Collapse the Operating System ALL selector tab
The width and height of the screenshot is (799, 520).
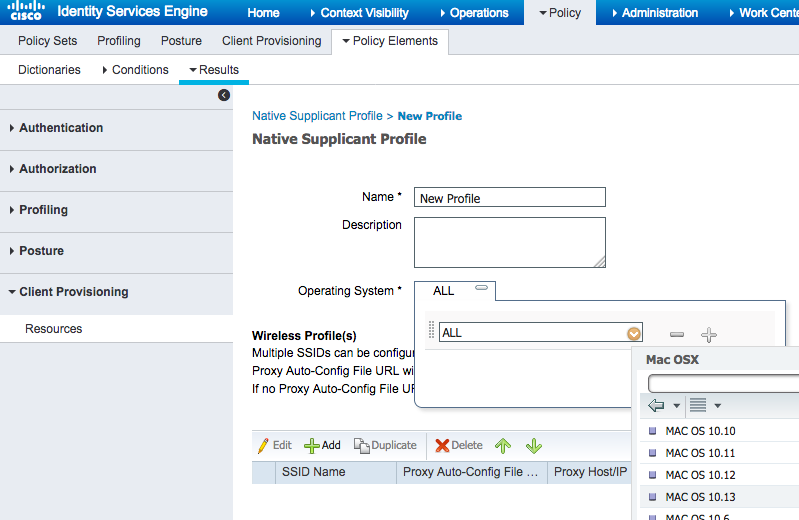(481, 288)
